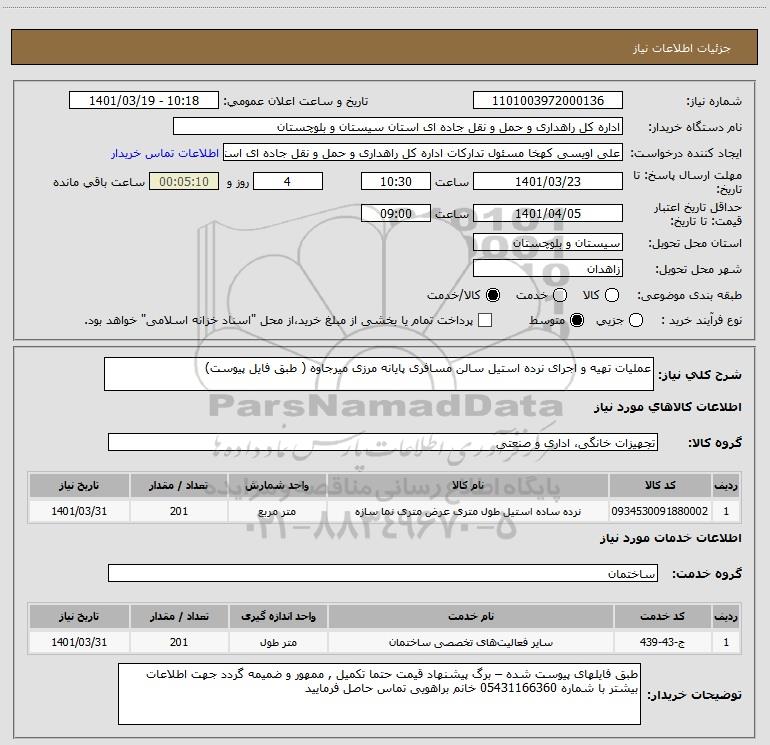This screenshot has height=745, width=770.
Task: Click page title جزئیات اطلاعات نیاز
Action: coord(681,48)
